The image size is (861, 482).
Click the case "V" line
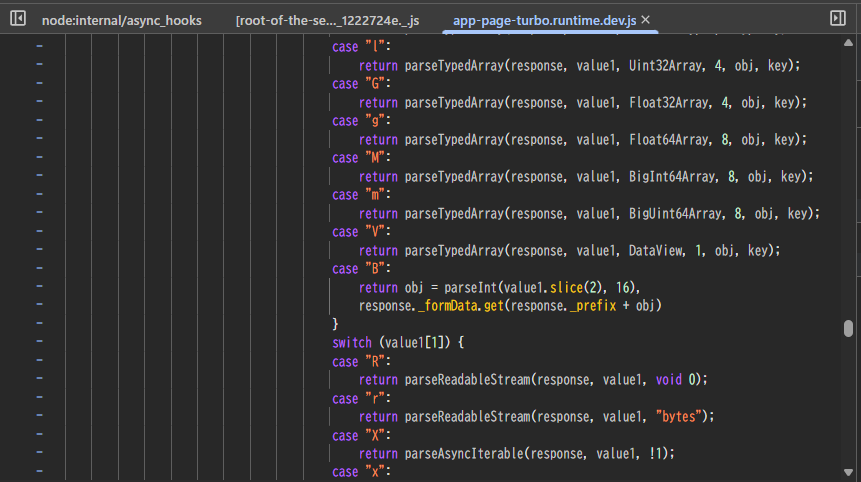[x=361, y=232]
